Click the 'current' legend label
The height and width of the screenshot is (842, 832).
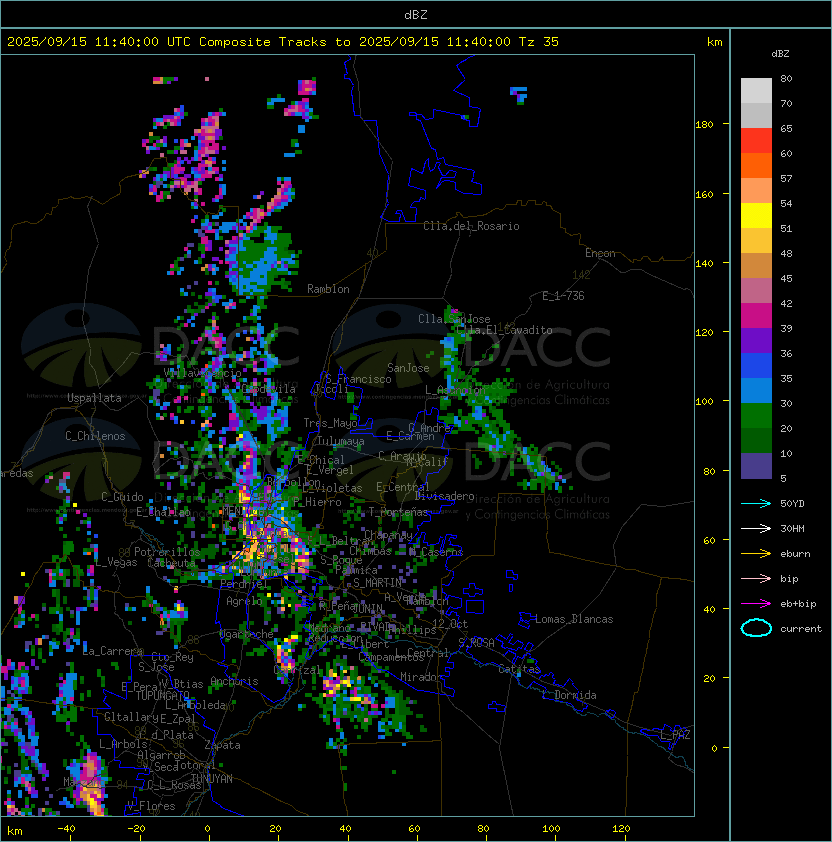pos(801,629)
